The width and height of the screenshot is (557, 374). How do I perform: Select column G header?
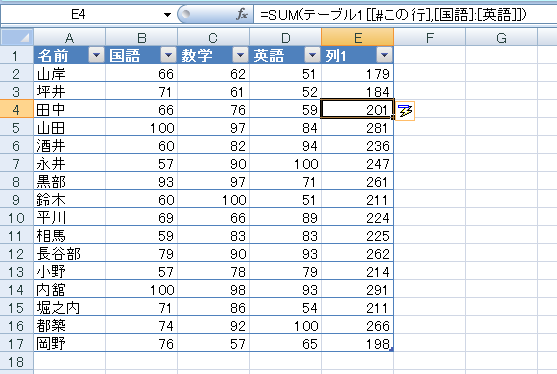click(502, 37)
